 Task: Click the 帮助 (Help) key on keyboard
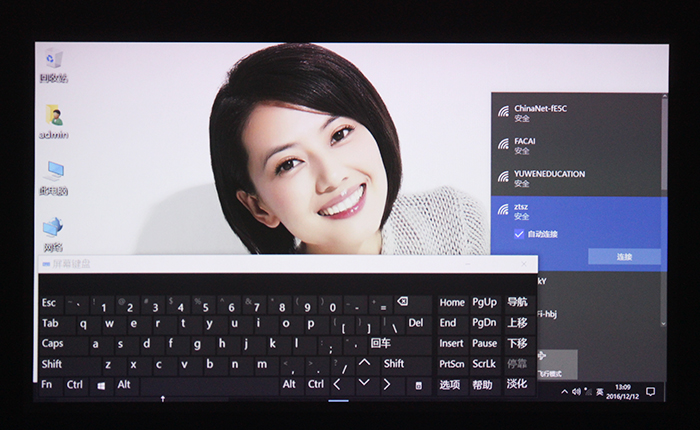(484, 384)
